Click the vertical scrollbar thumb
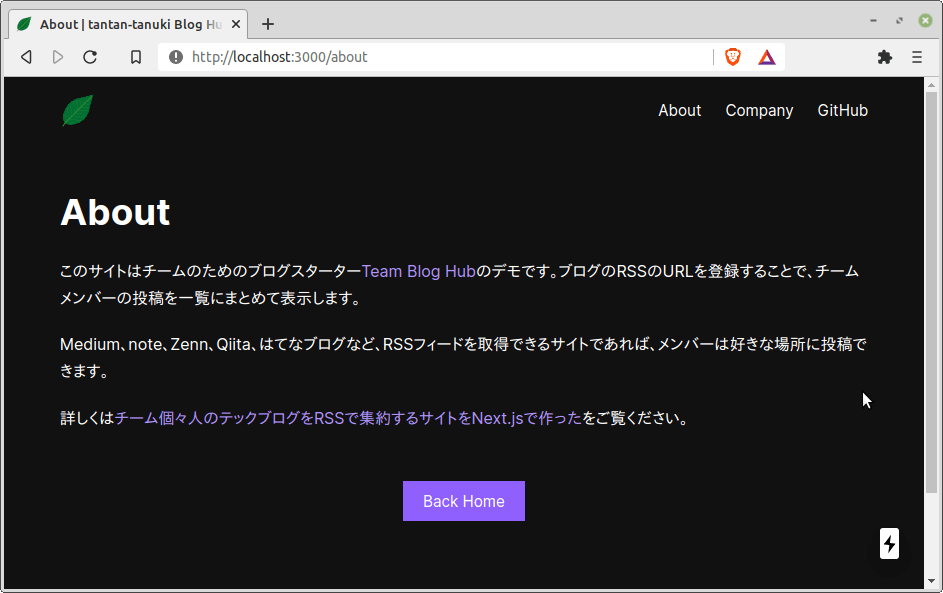This screenshot has height=593, width=943. tap(931, 292)
